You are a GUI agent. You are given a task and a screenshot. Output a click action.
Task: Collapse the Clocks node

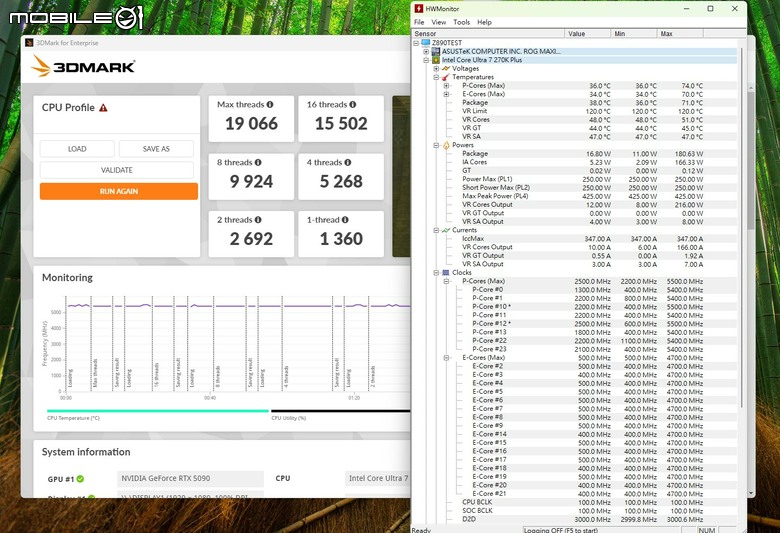[436, 273]
